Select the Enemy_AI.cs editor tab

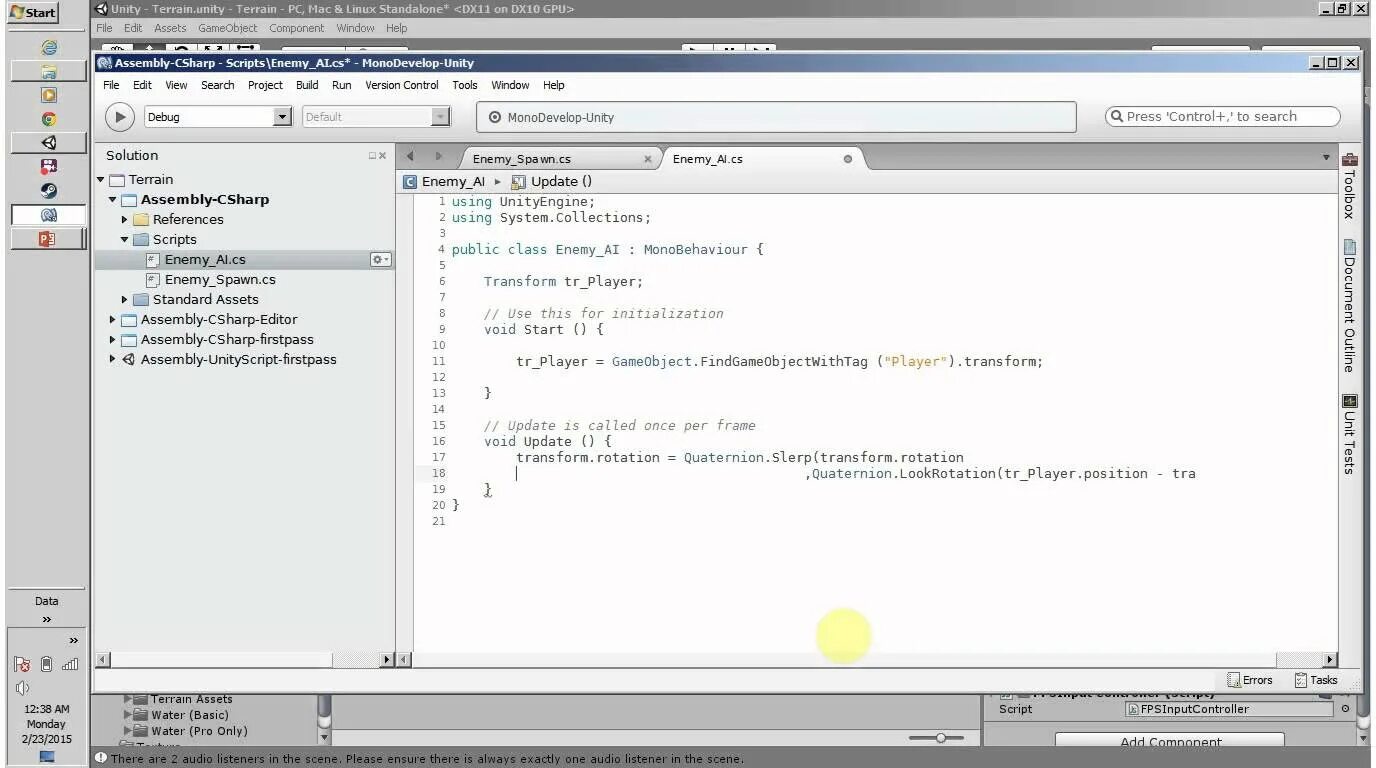pyautogui.click(x=708, y=159)
